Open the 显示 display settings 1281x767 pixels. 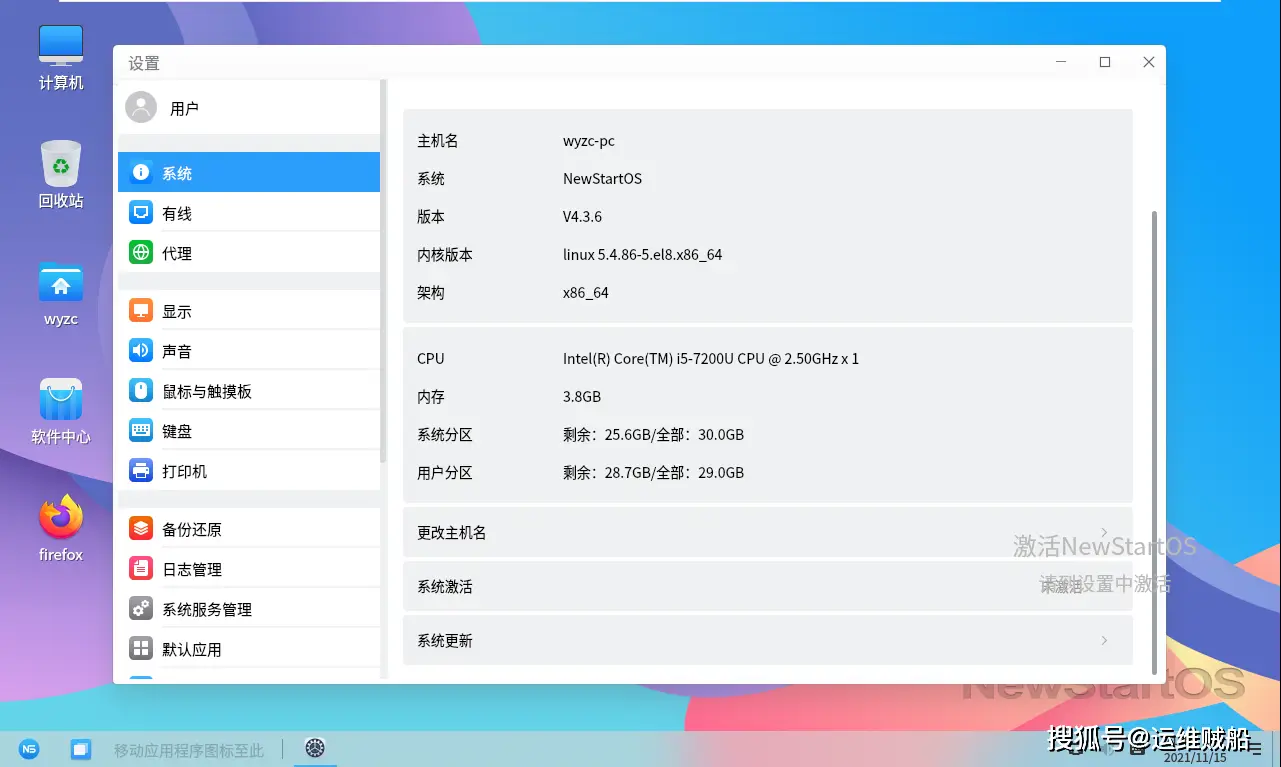click(249, 311)
